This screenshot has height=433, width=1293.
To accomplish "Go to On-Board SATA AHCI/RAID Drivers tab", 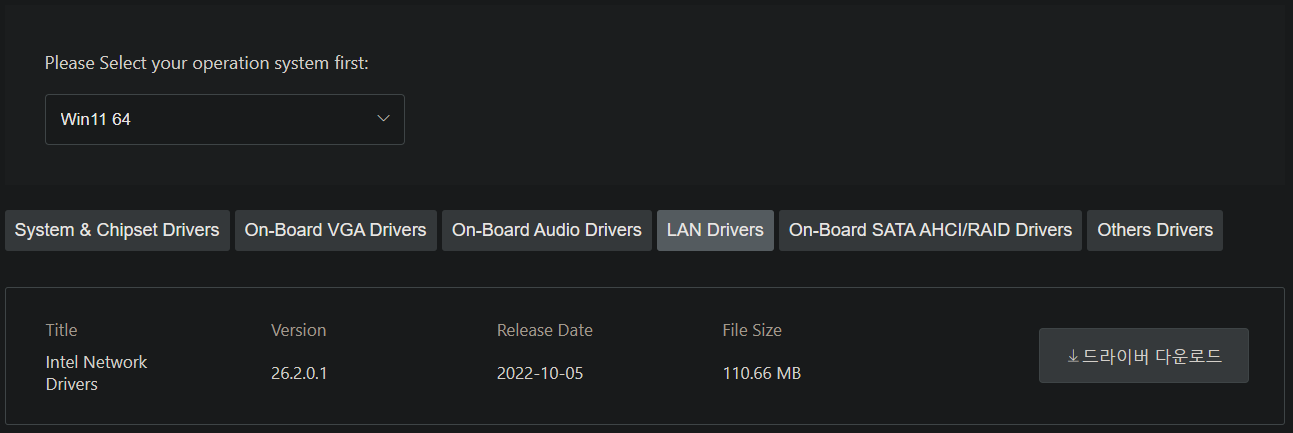I will (930, 230).
